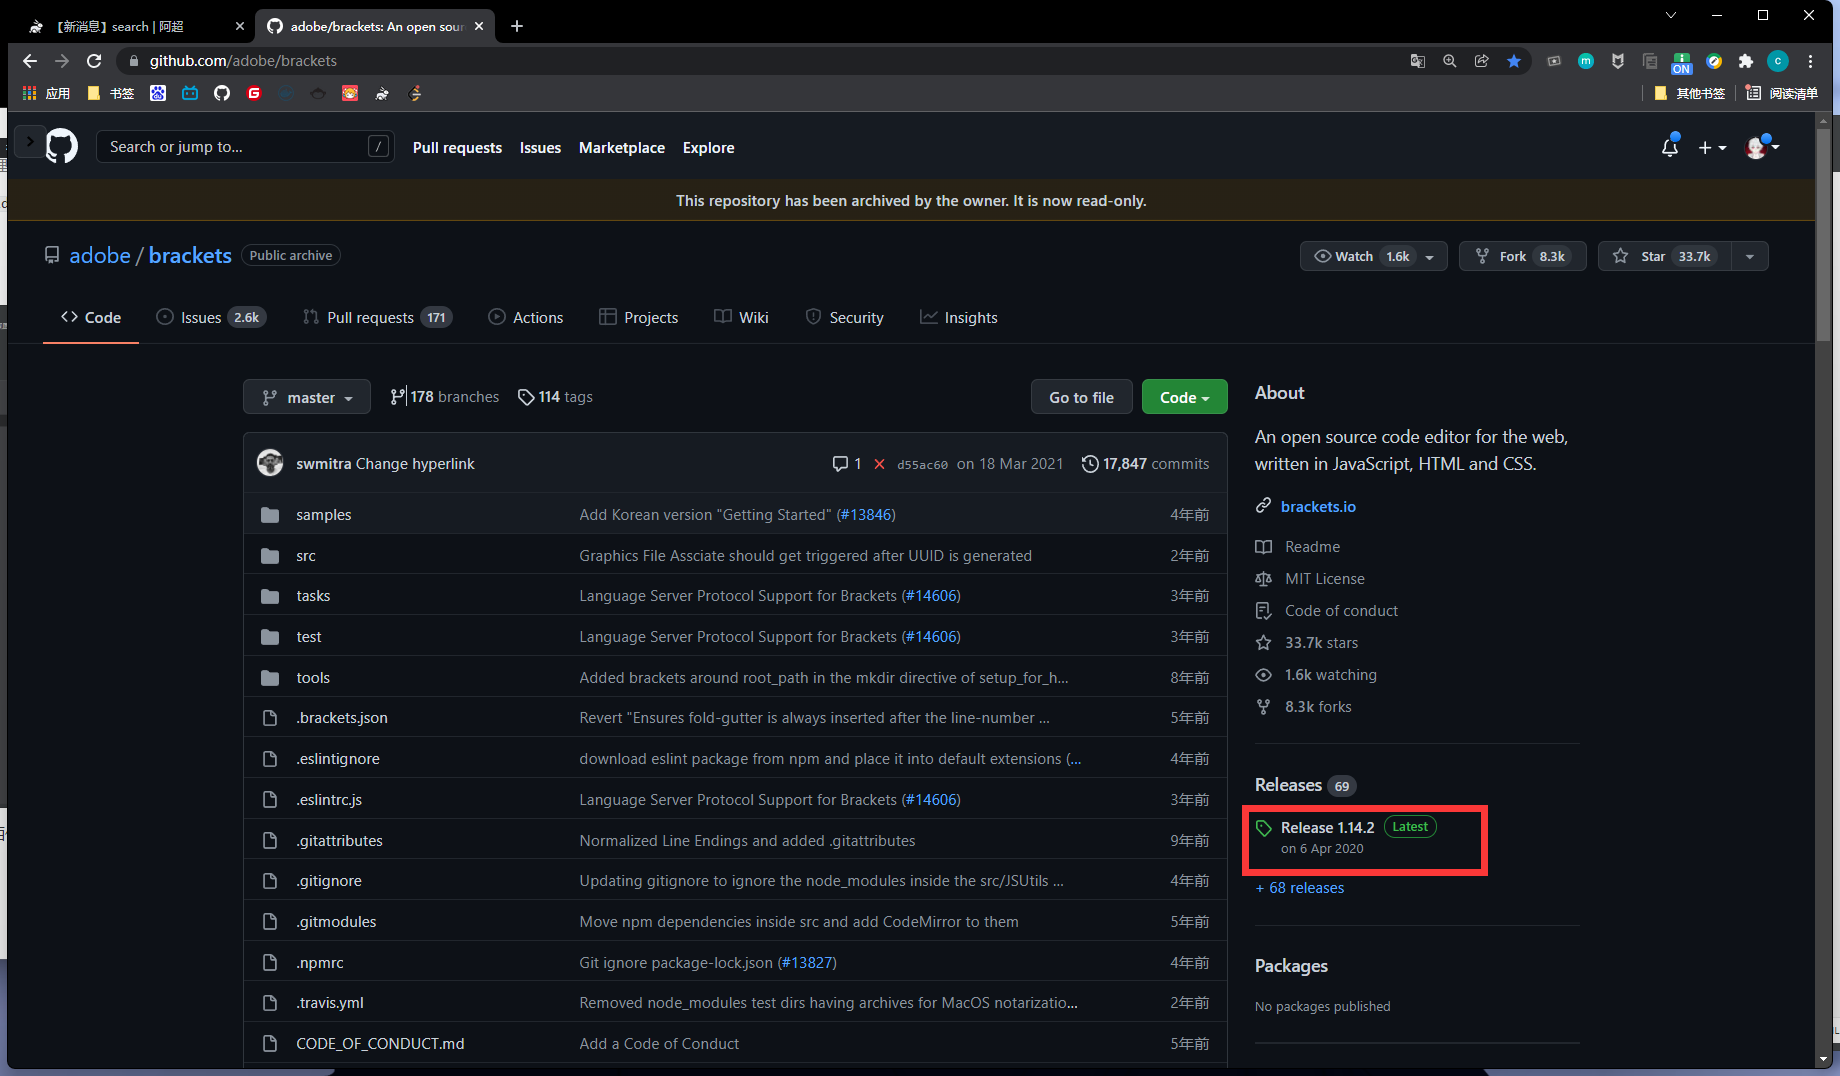
Task: Open the Code of conduct link in About
Action: click(1341, 611)
